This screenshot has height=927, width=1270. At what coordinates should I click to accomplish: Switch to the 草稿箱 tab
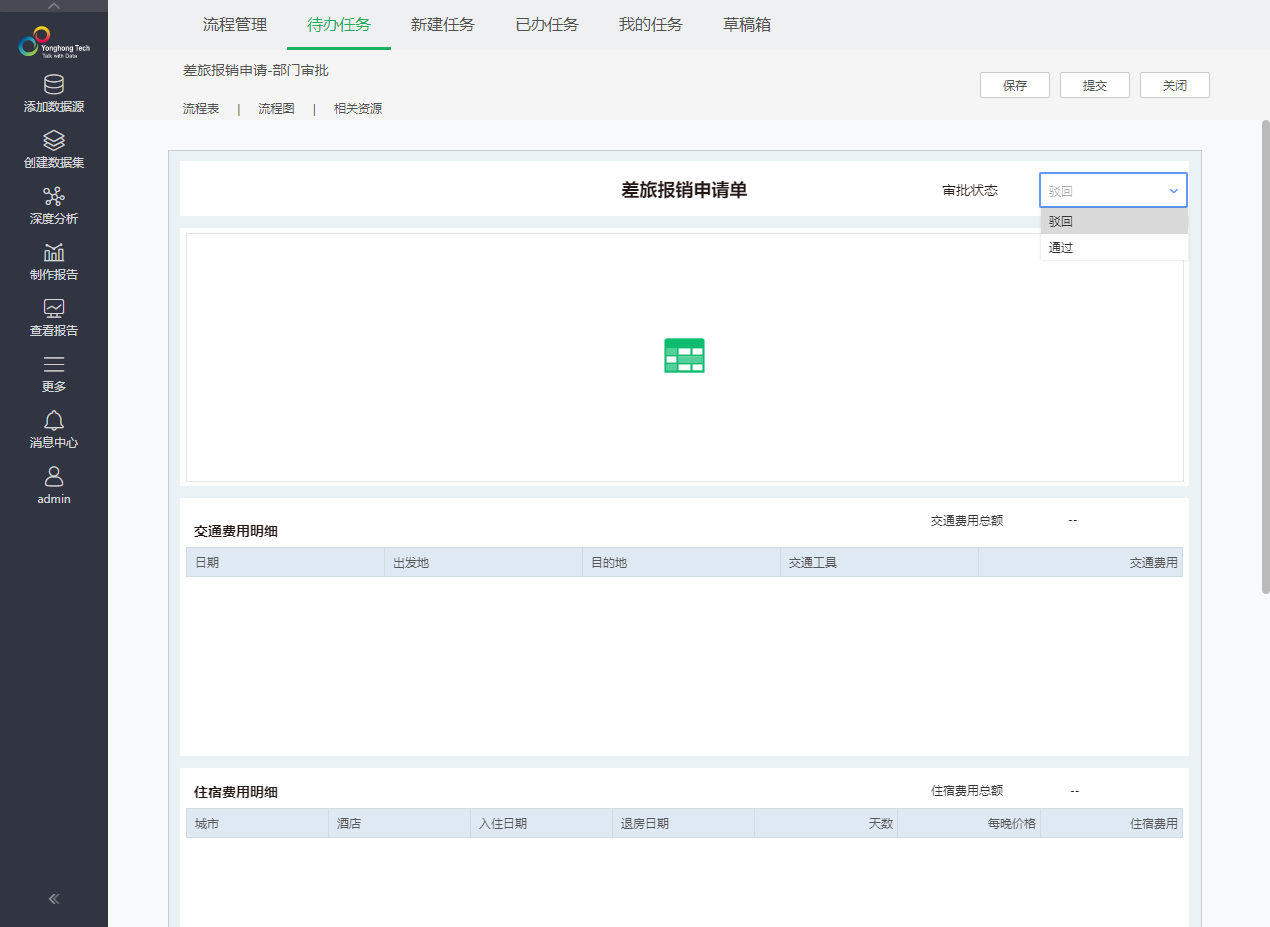point(747,24)
